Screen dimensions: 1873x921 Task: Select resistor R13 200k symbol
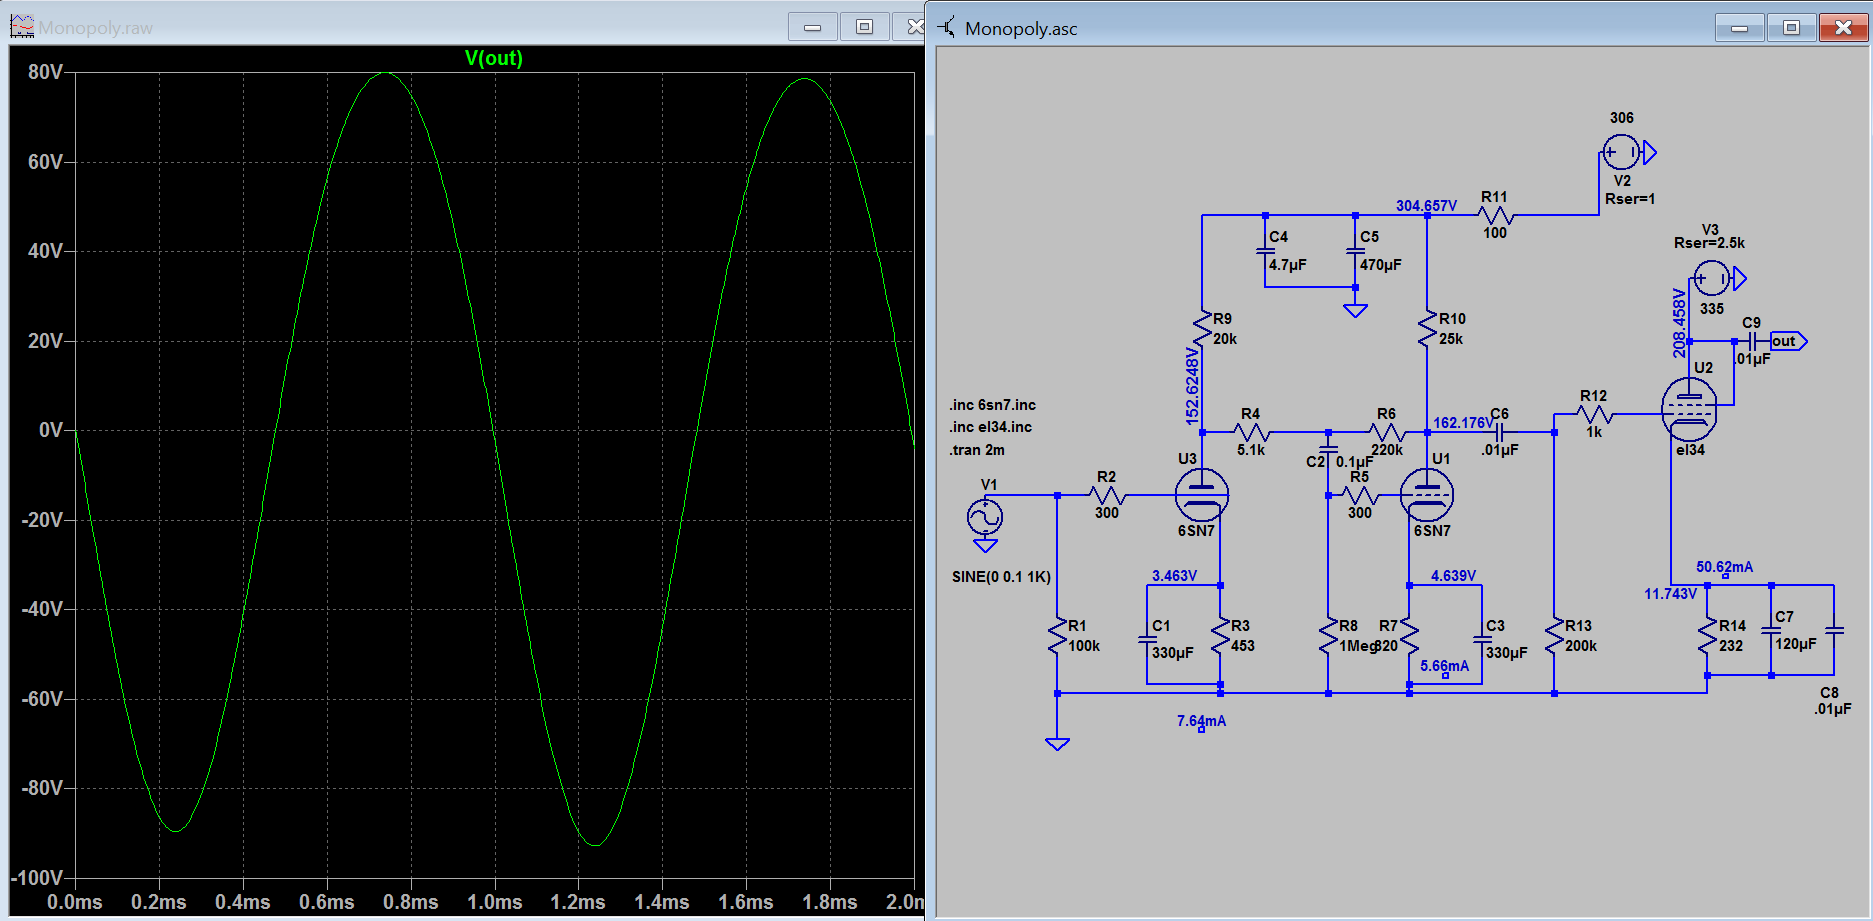(1555, 637)
